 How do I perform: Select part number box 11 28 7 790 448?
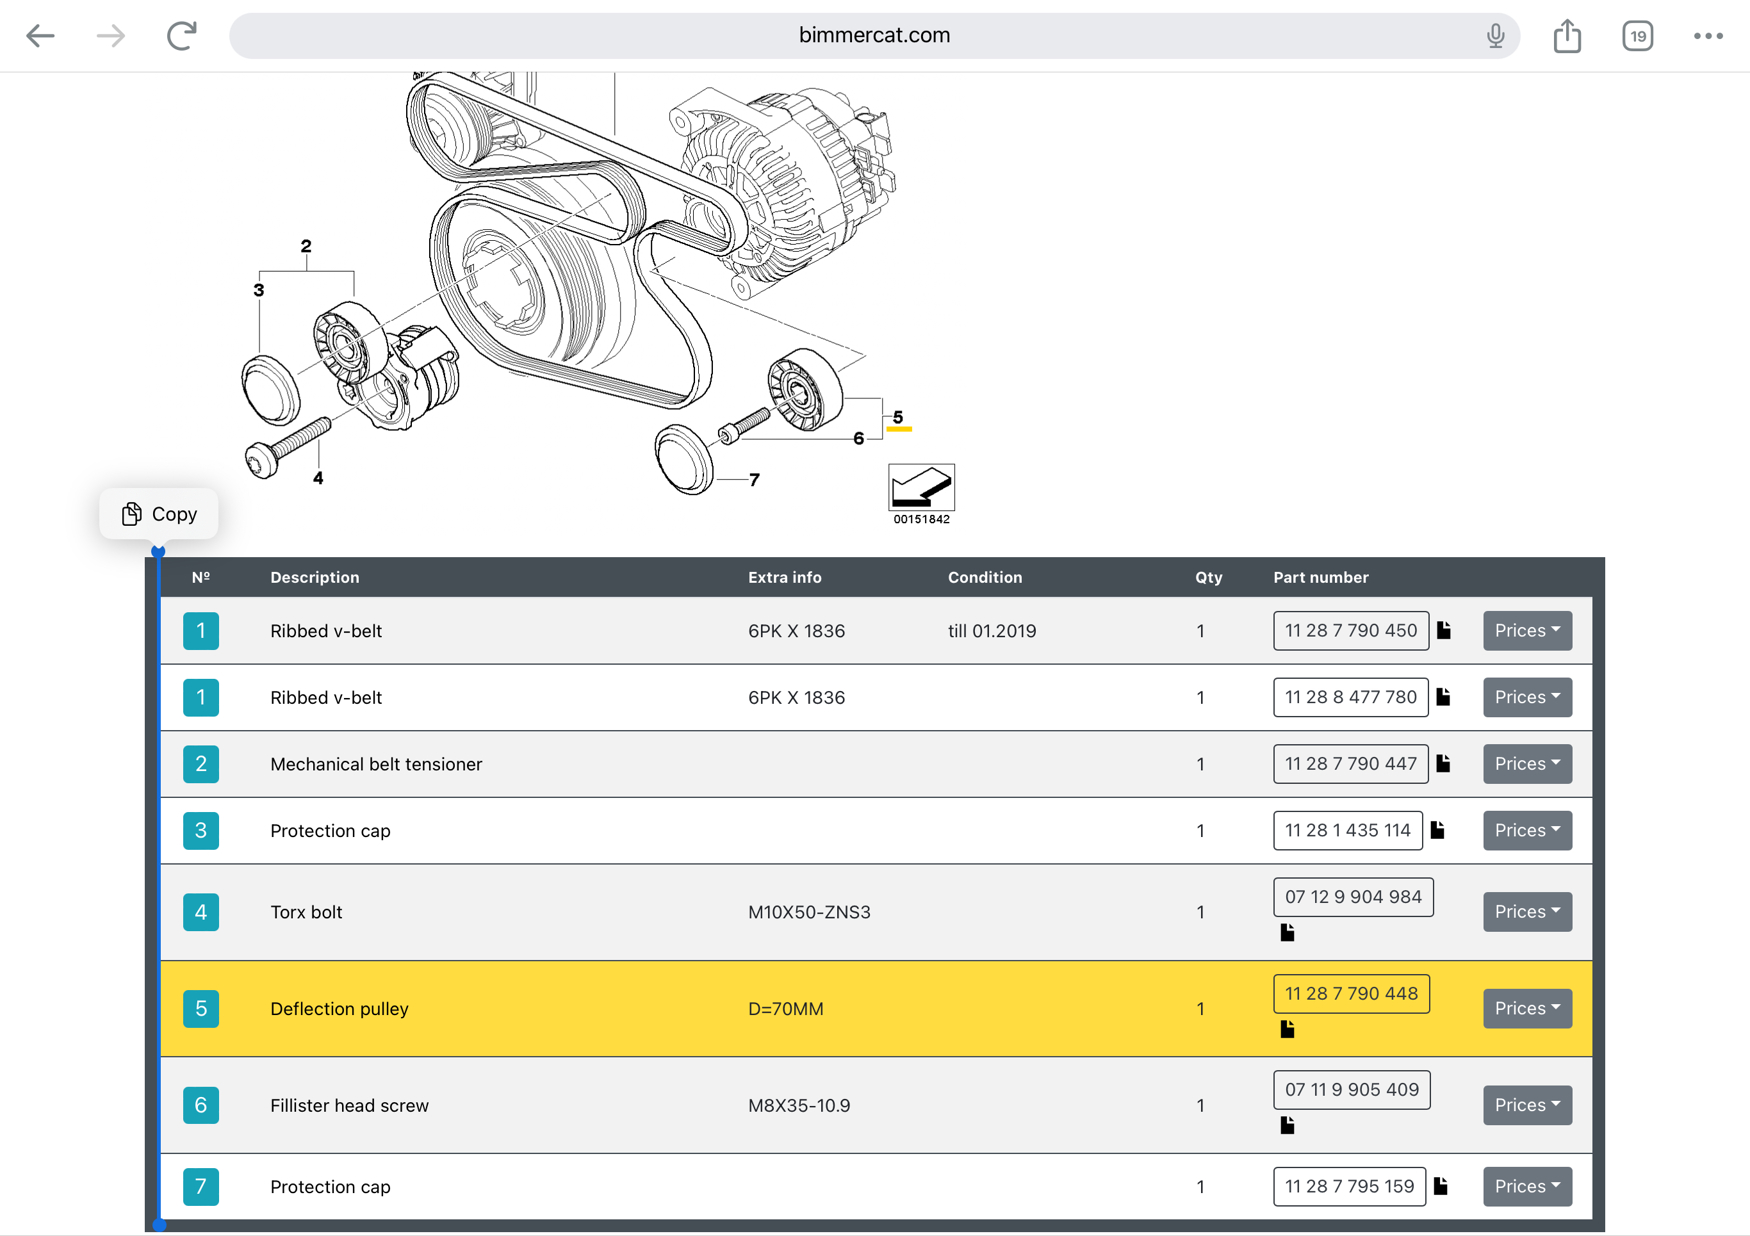[1351, 994]
